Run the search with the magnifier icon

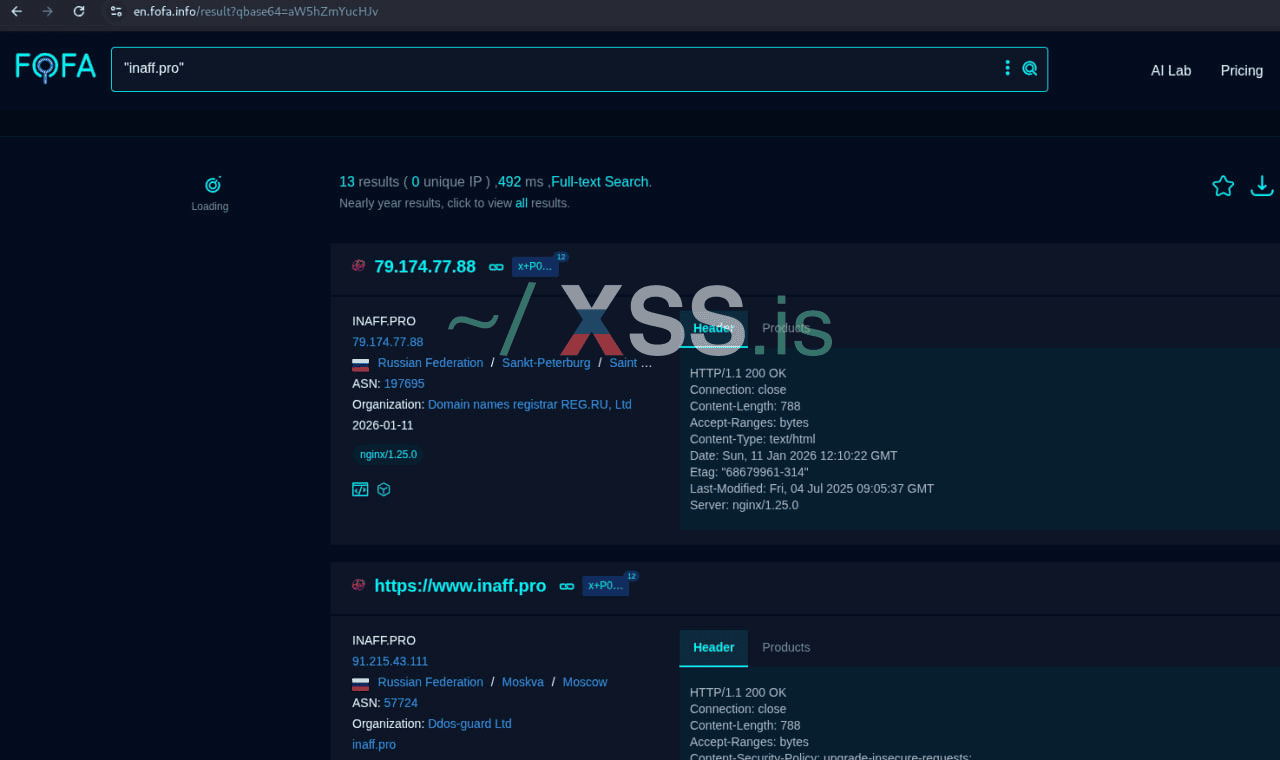(x=1029, y=68)
